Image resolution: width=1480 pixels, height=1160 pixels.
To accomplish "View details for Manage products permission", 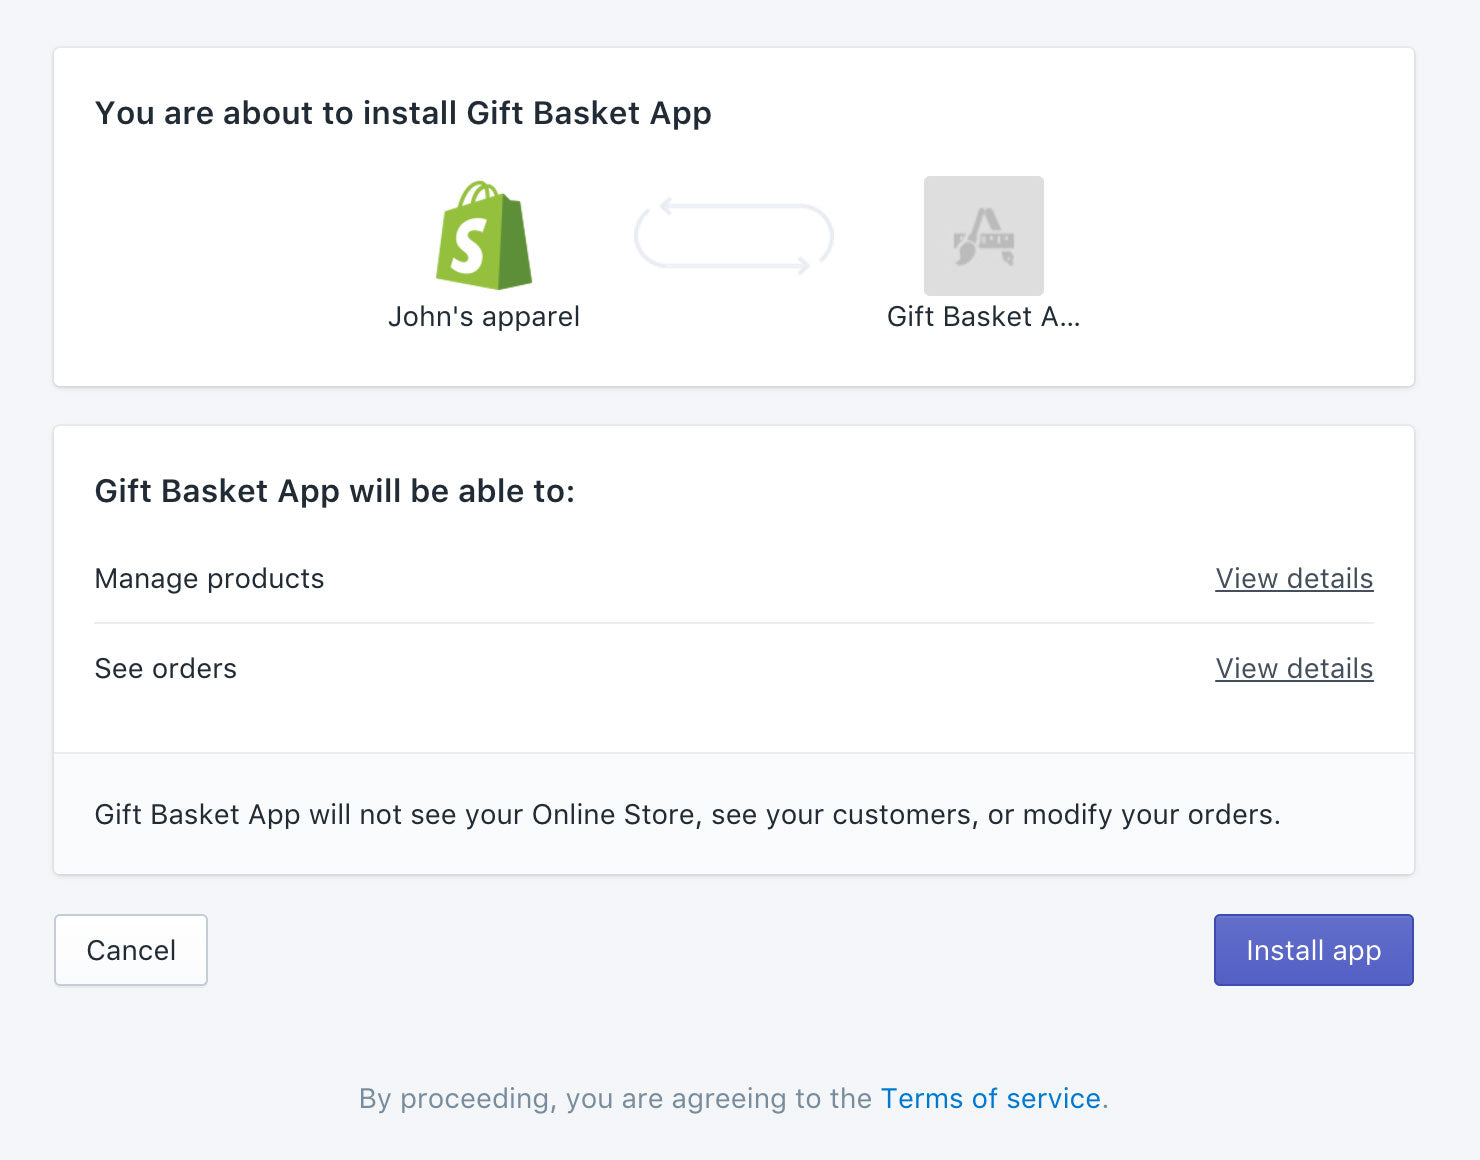I will point(1294,579).
